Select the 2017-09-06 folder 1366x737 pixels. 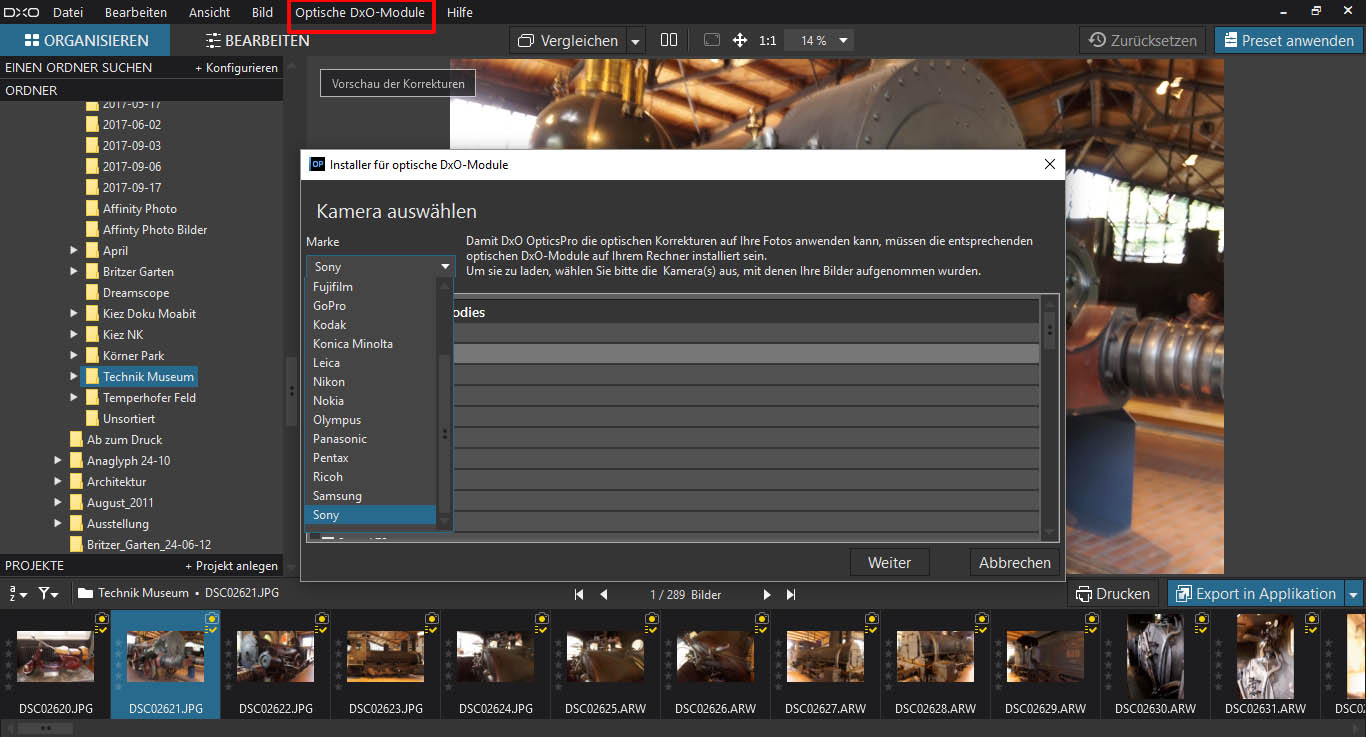(131, 167)
